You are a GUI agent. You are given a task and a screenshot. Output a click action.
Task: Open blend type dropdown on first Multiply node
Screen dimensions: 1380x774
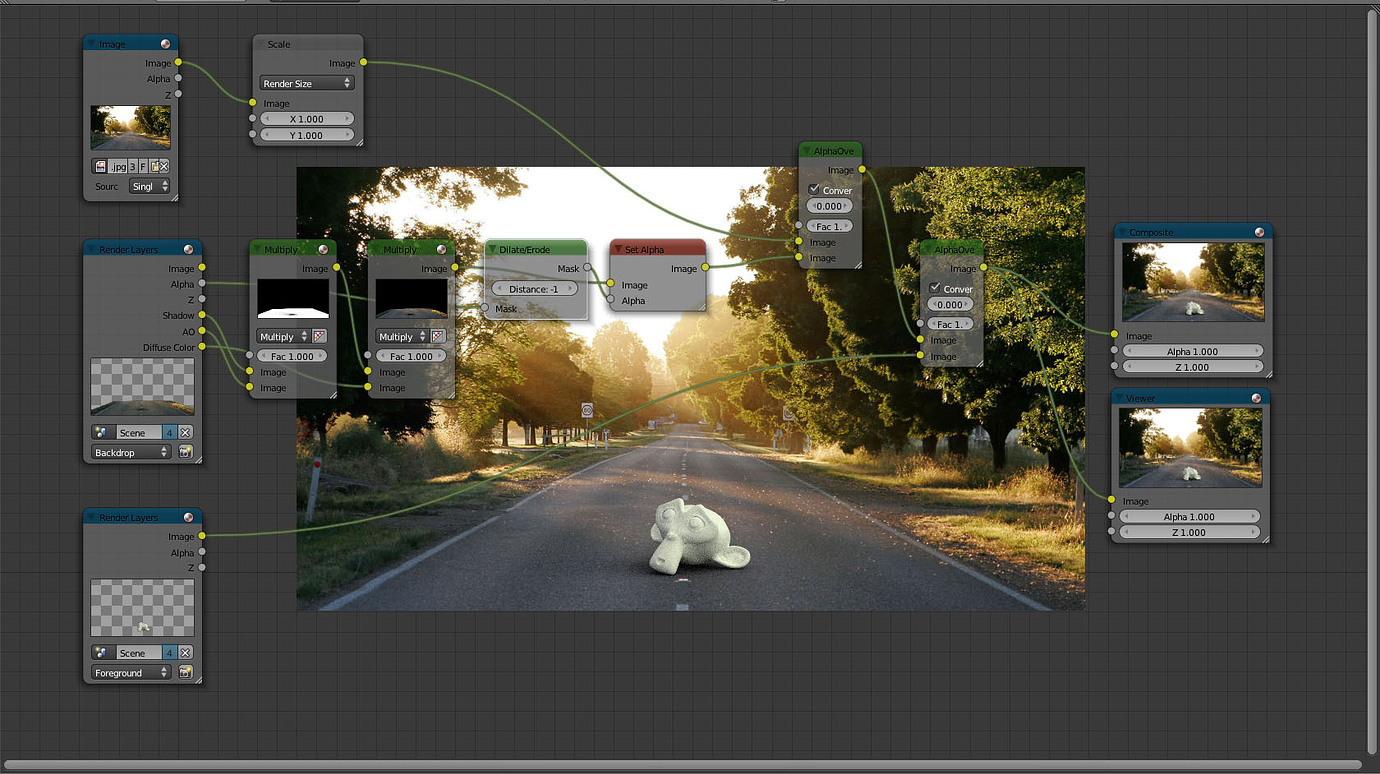click(284, 337)
